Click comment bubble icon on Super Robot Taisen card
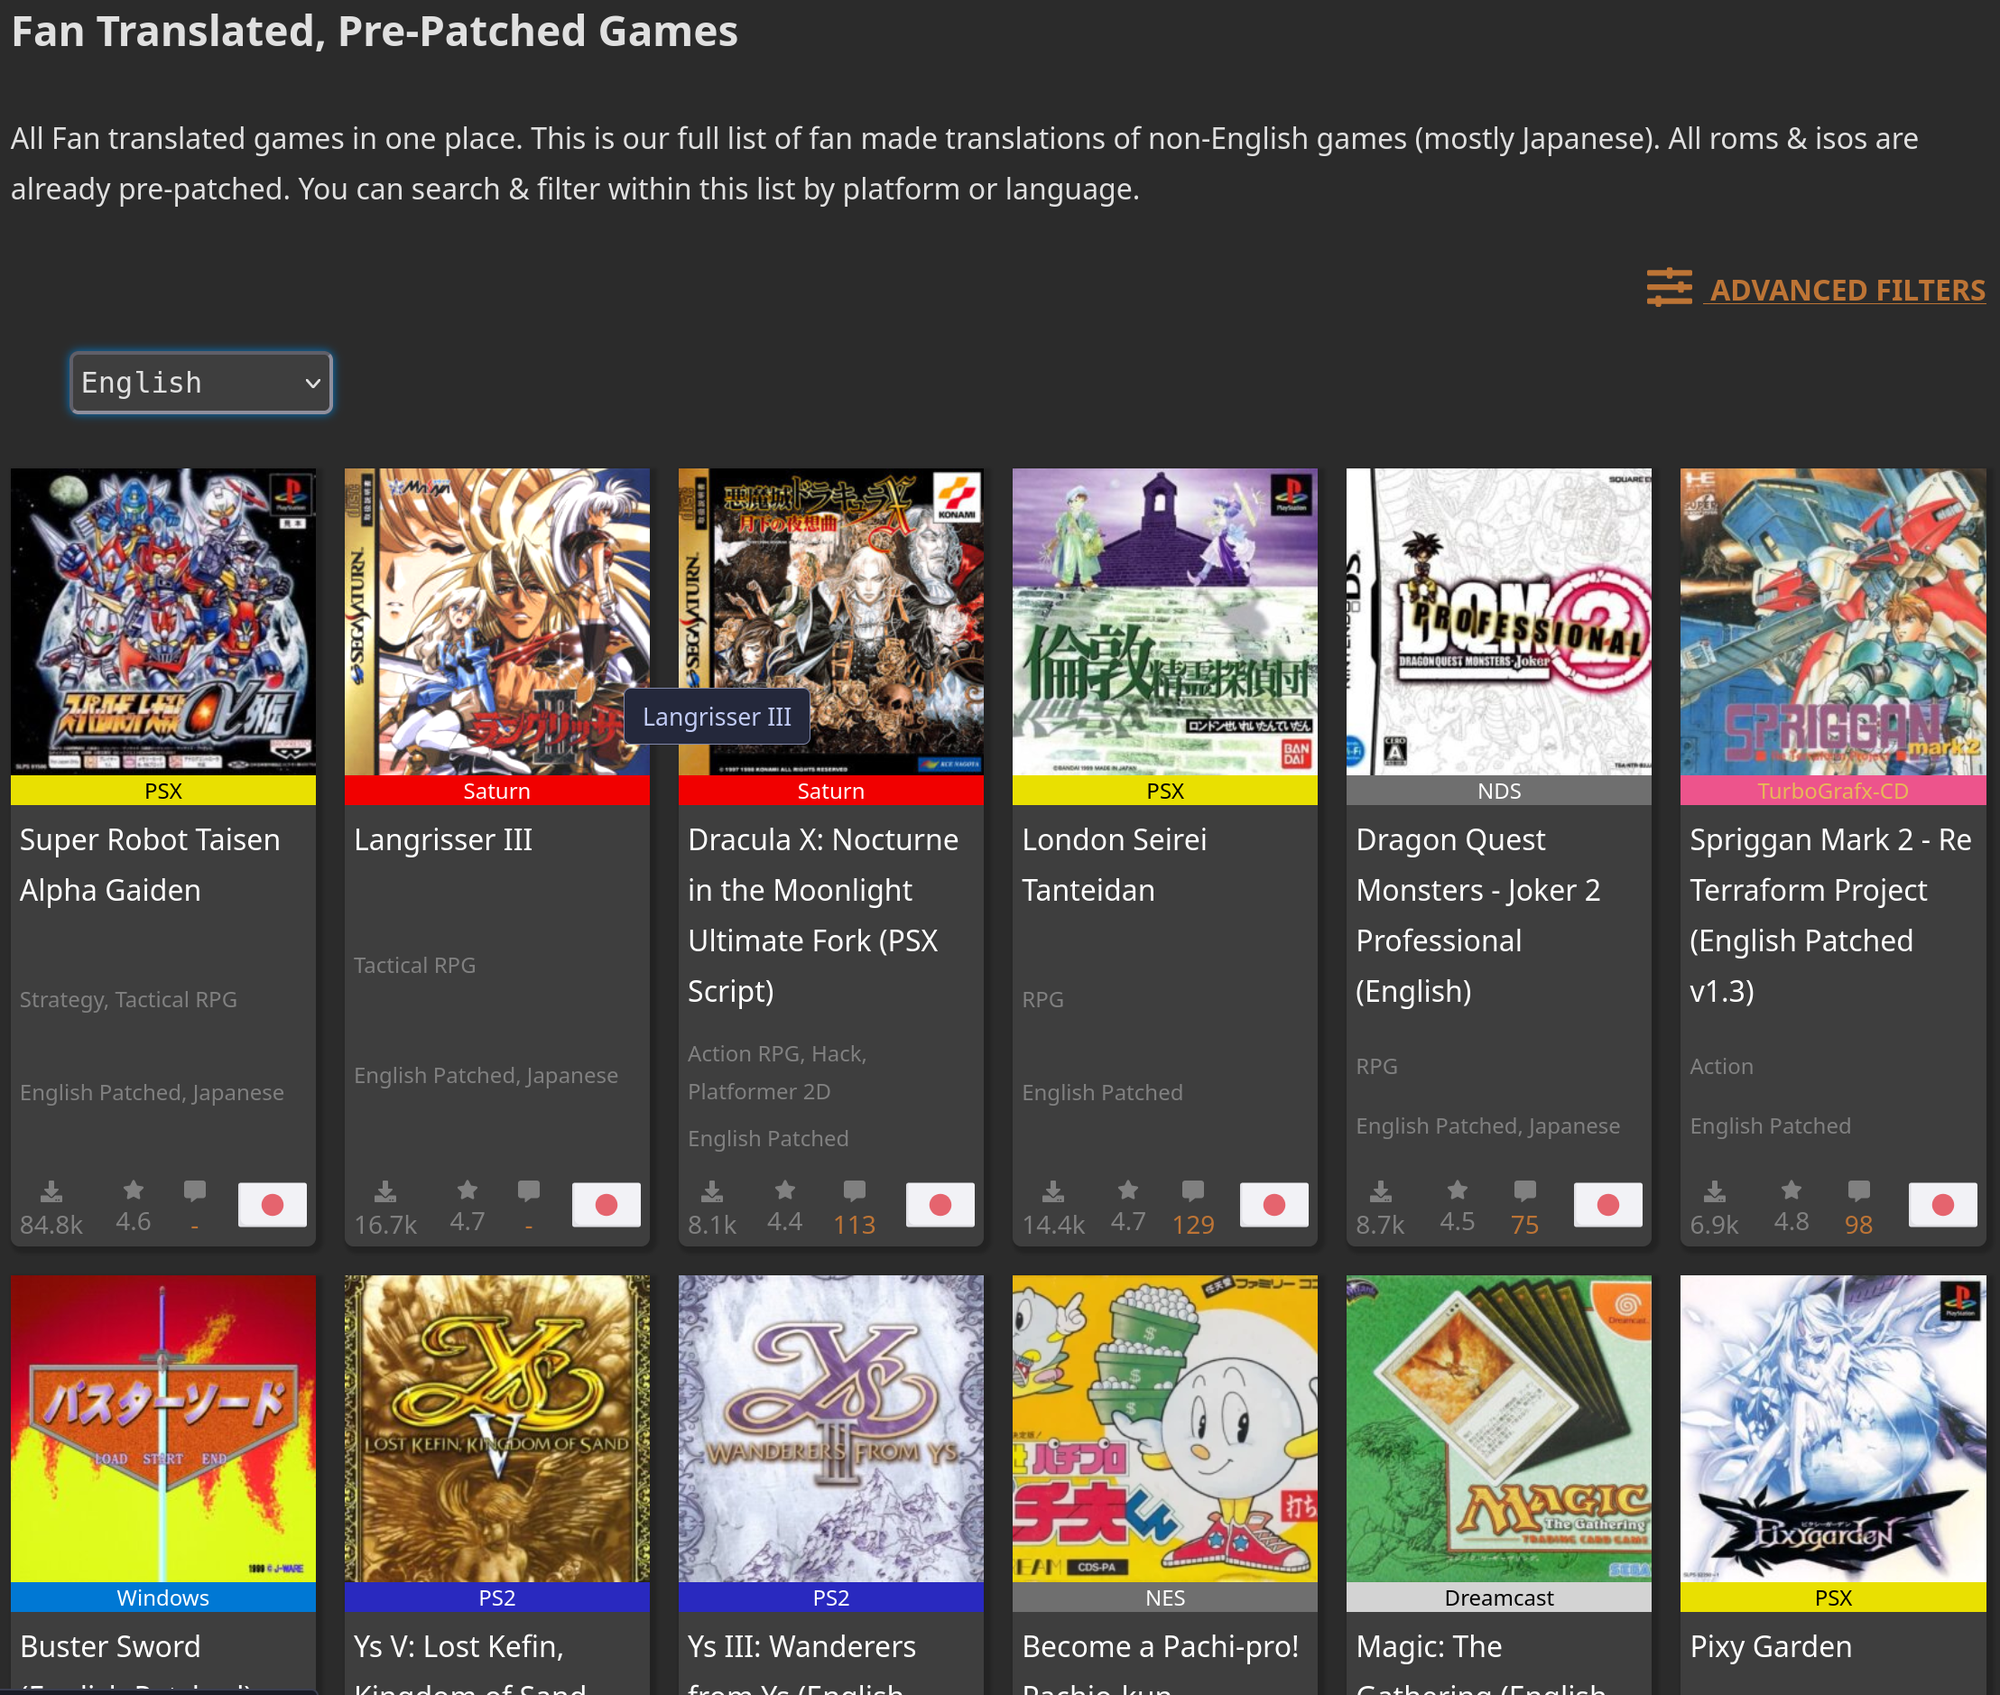The width and height of the screenshot is (2000, 1695). [x=195, y=1190]
